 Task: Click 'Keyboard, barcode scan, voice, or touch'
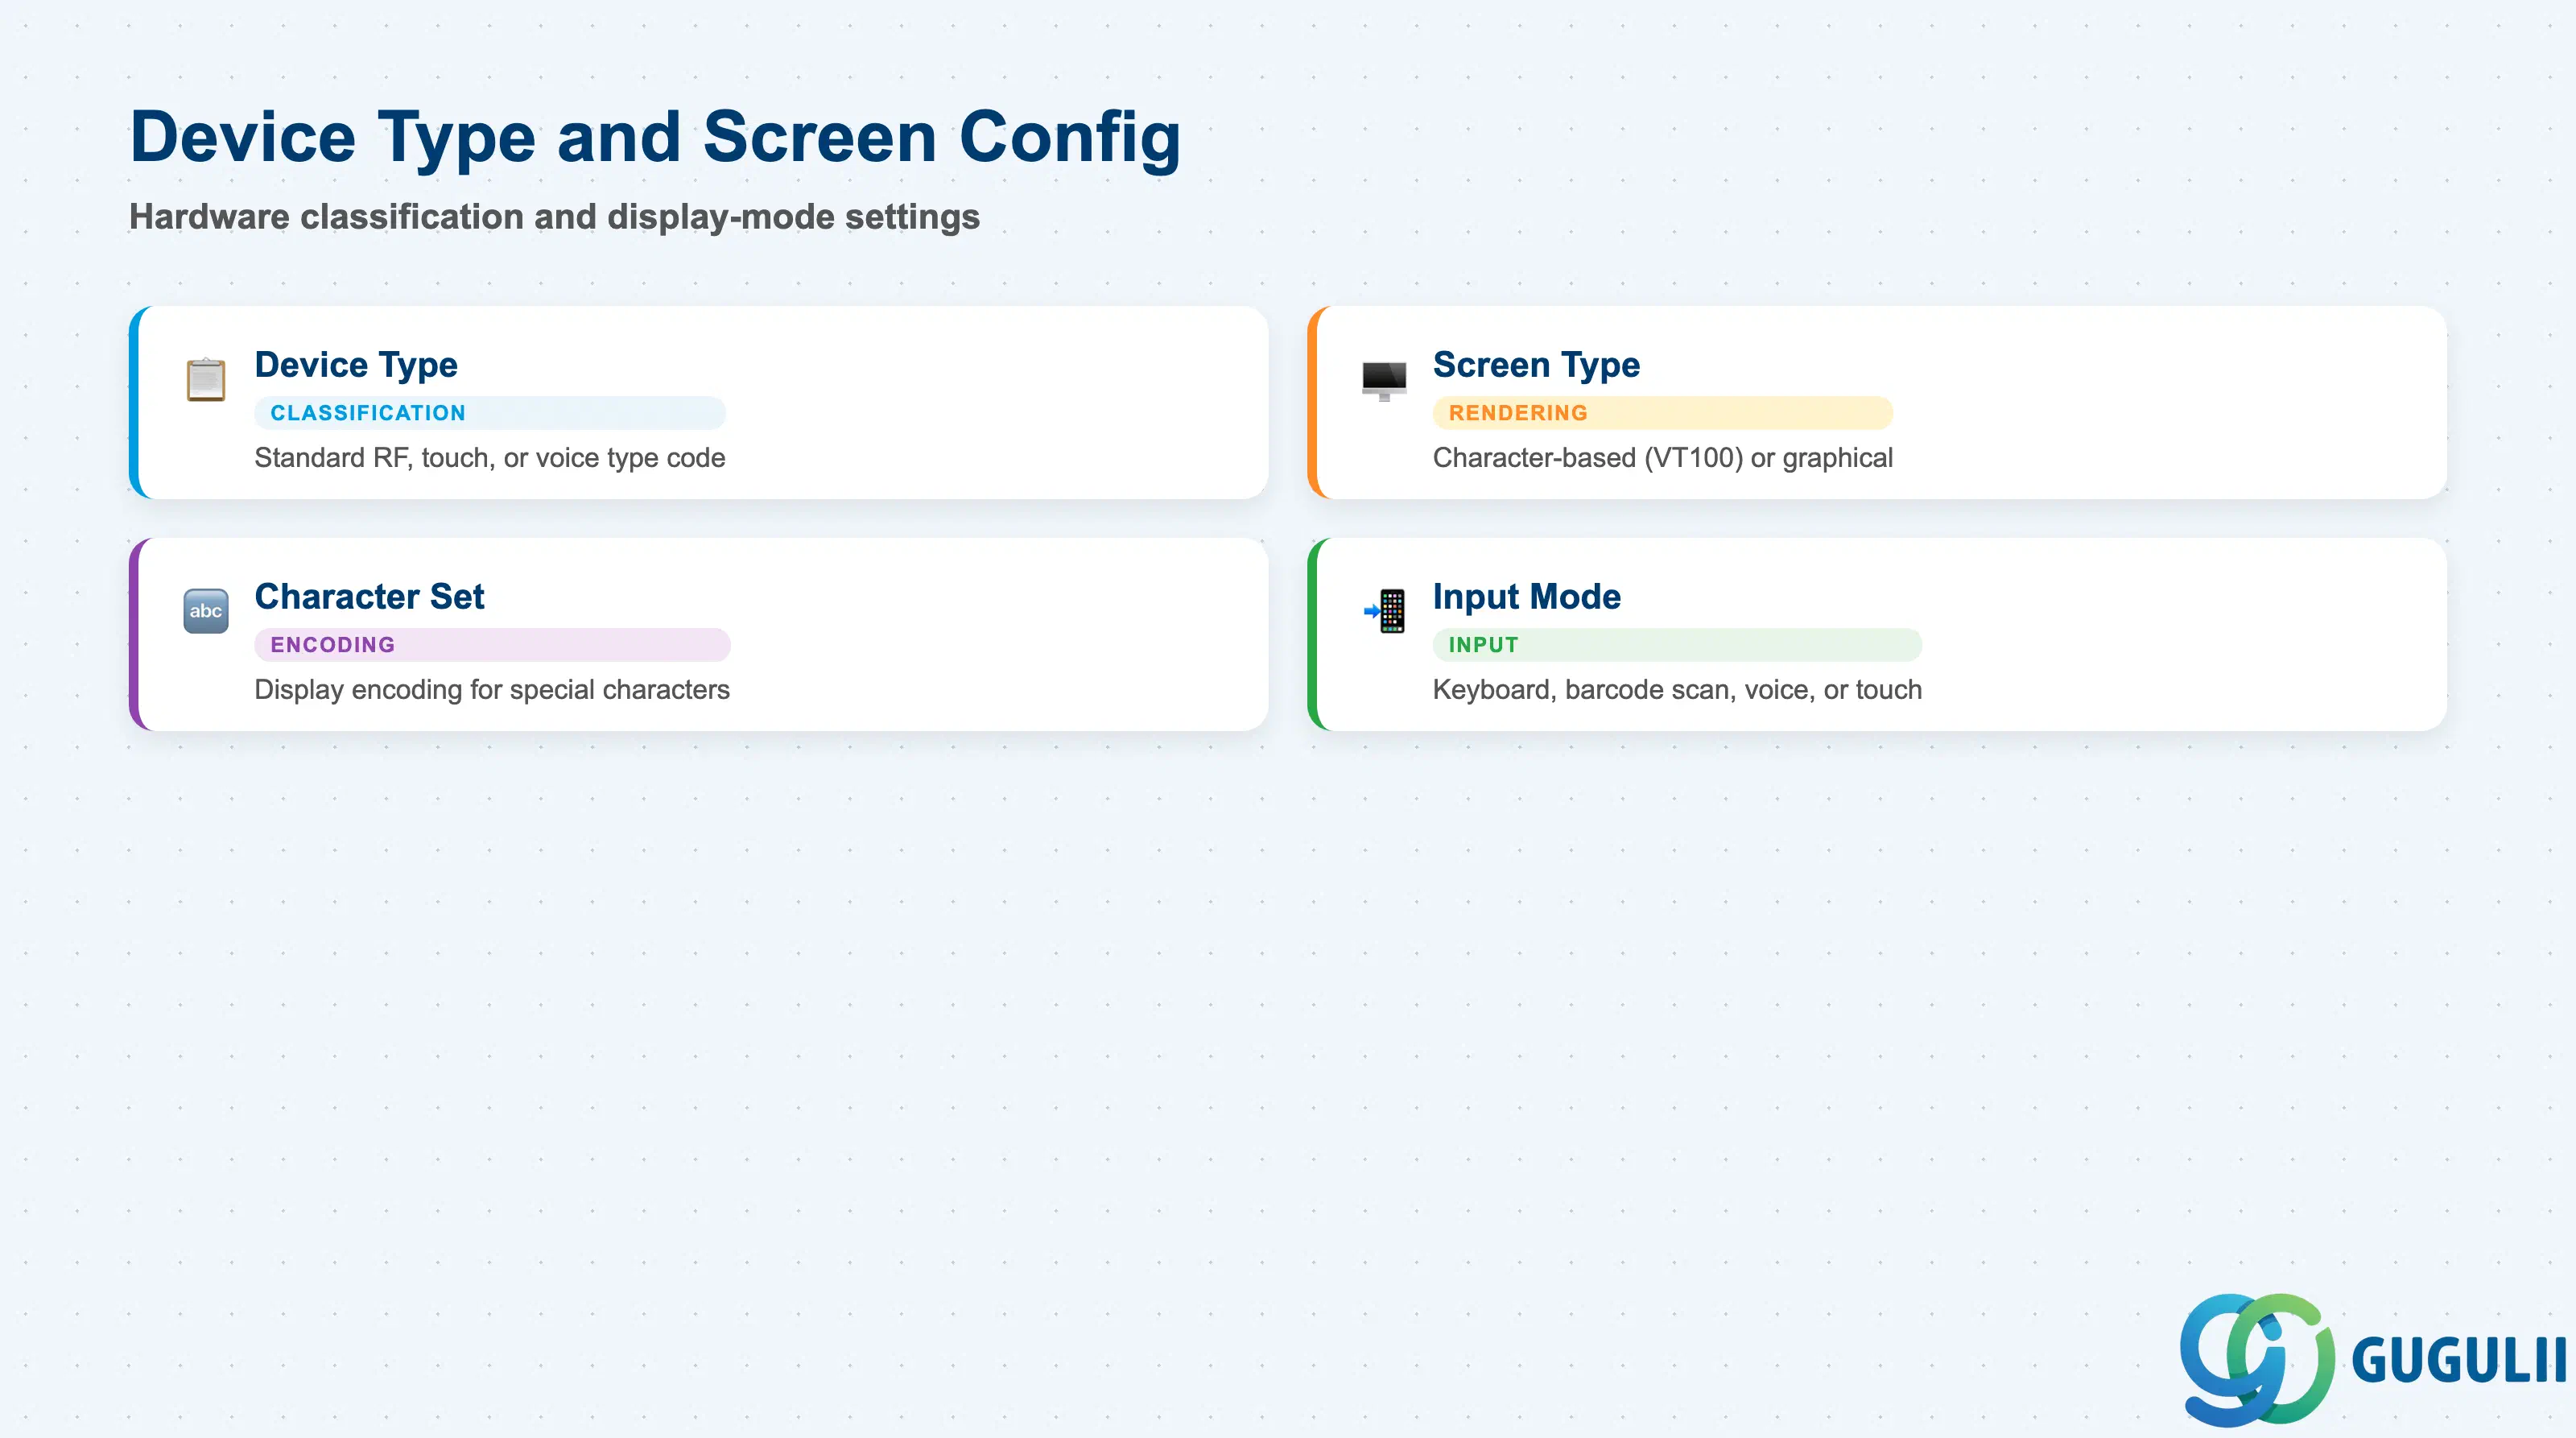click(x=1677, y=690)
